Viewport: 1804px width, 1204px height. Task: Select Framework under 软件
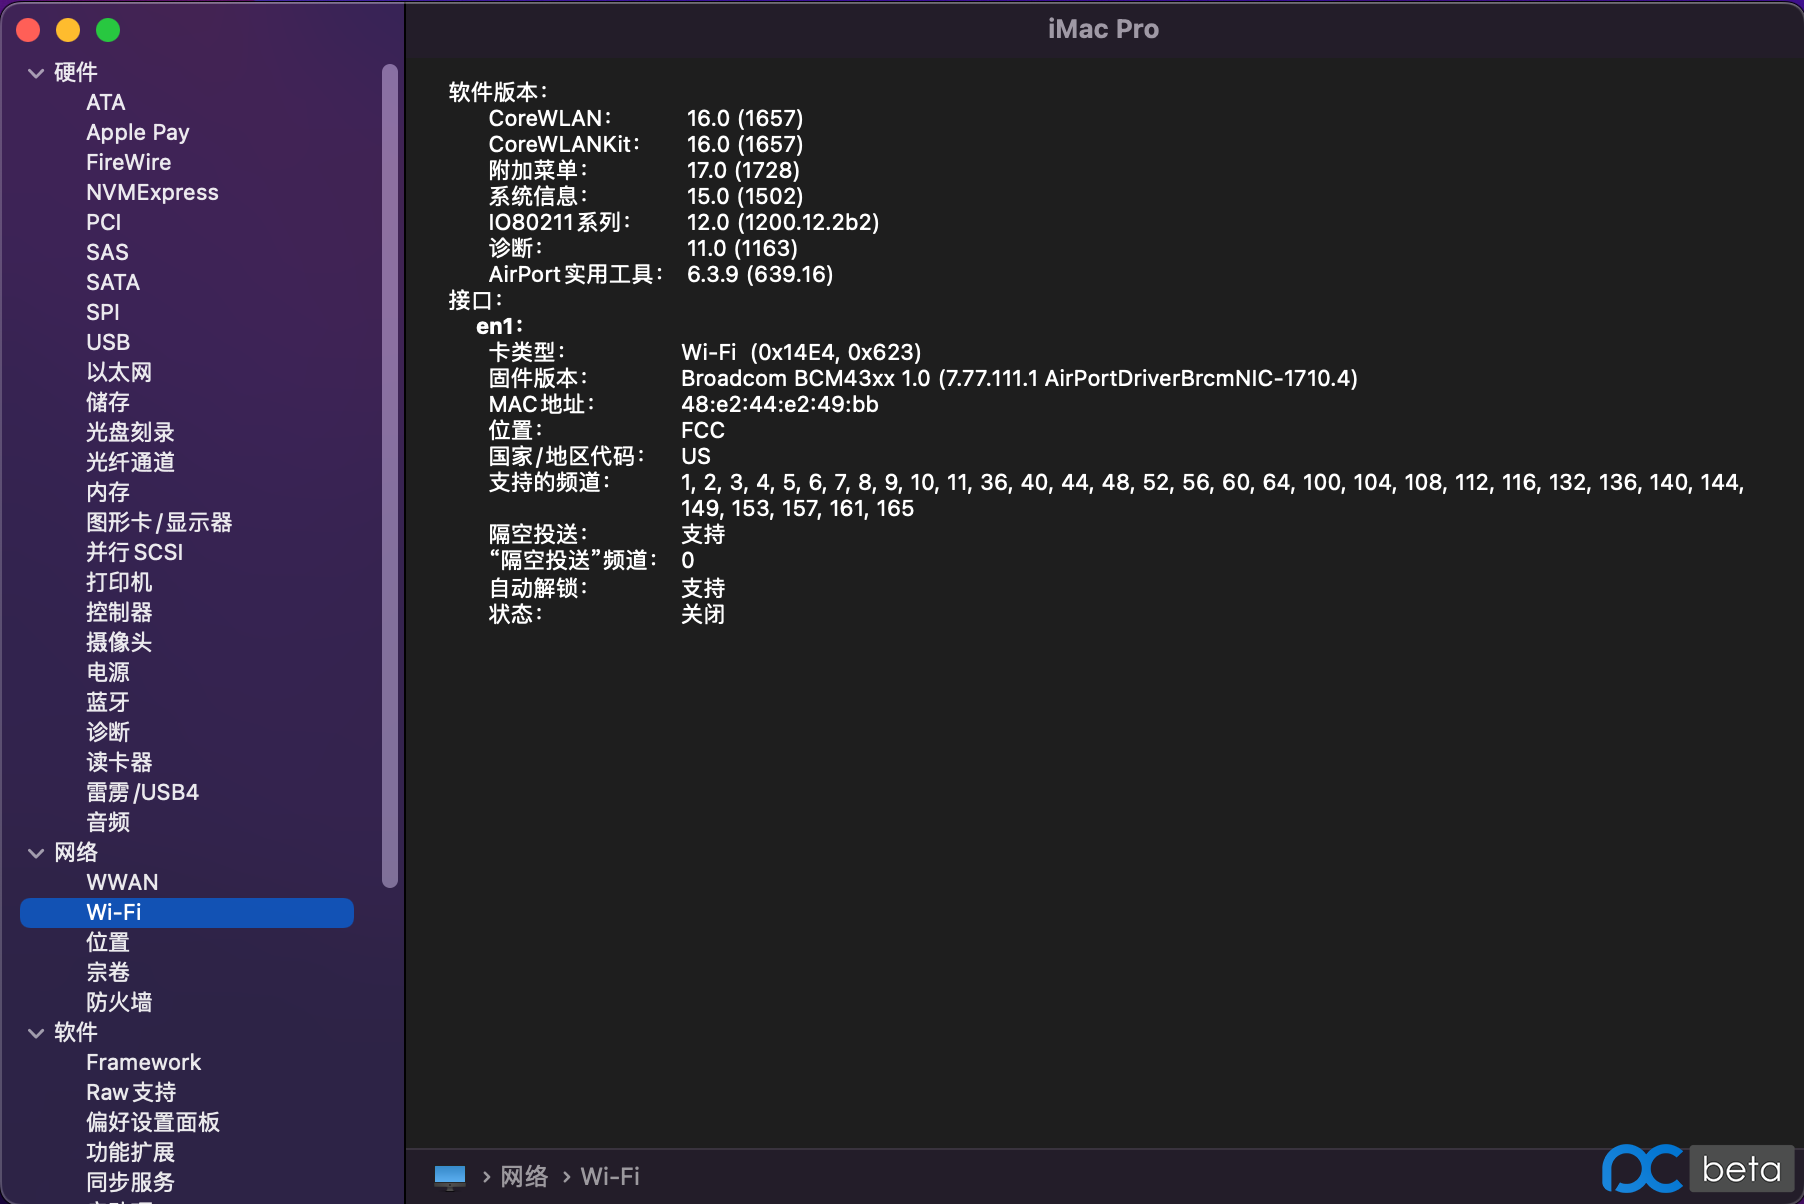click(x=143, y=1062)
